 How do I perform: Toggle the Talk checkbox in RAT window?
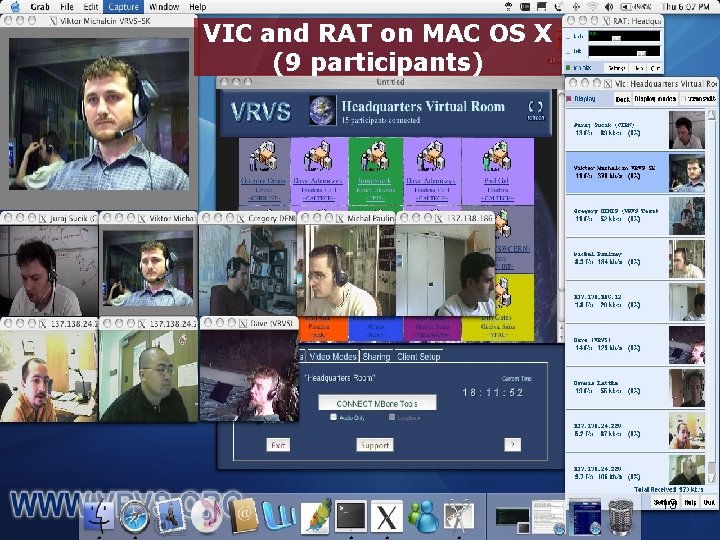568,51
